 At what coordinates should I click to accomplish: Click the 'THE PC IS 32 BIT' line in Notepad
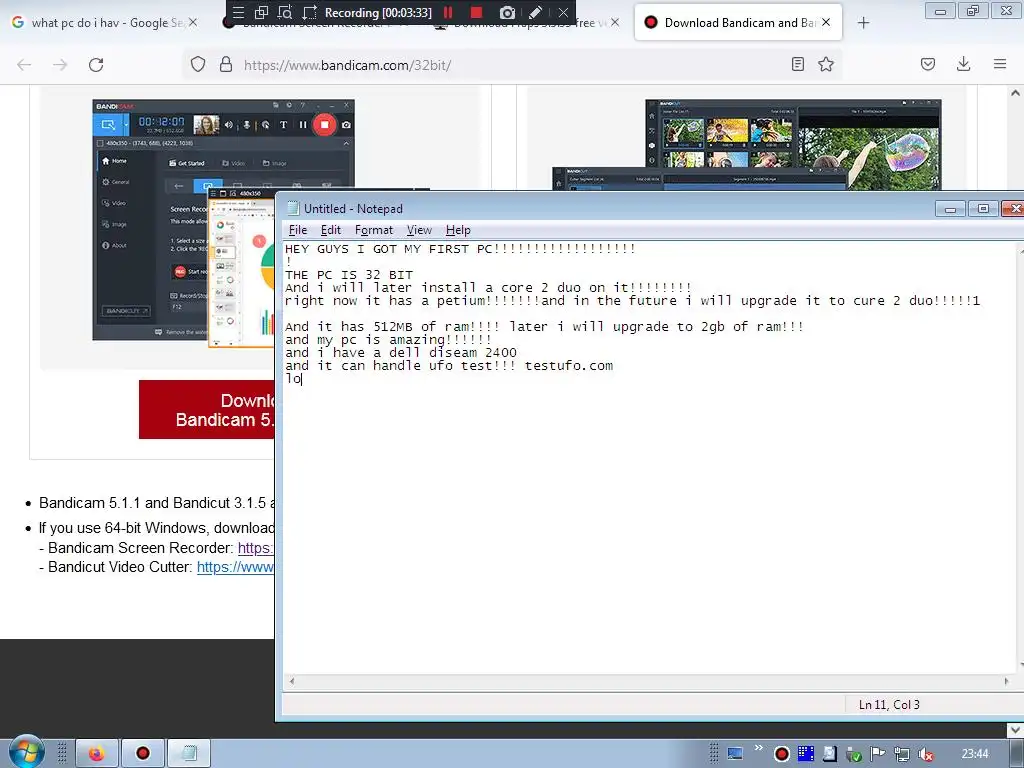349,275
